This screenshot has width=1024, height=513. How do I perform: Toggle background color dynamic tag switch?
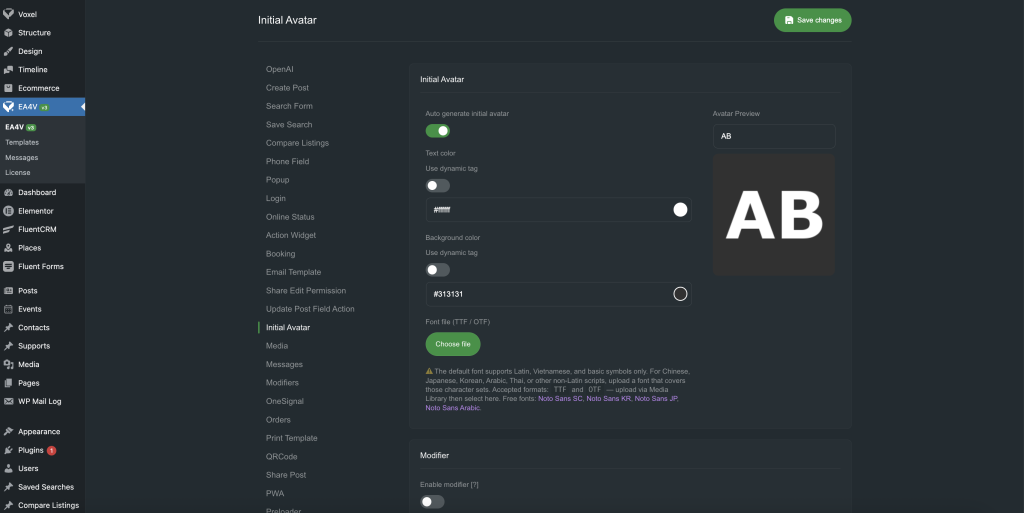click(x=437, y=270)
